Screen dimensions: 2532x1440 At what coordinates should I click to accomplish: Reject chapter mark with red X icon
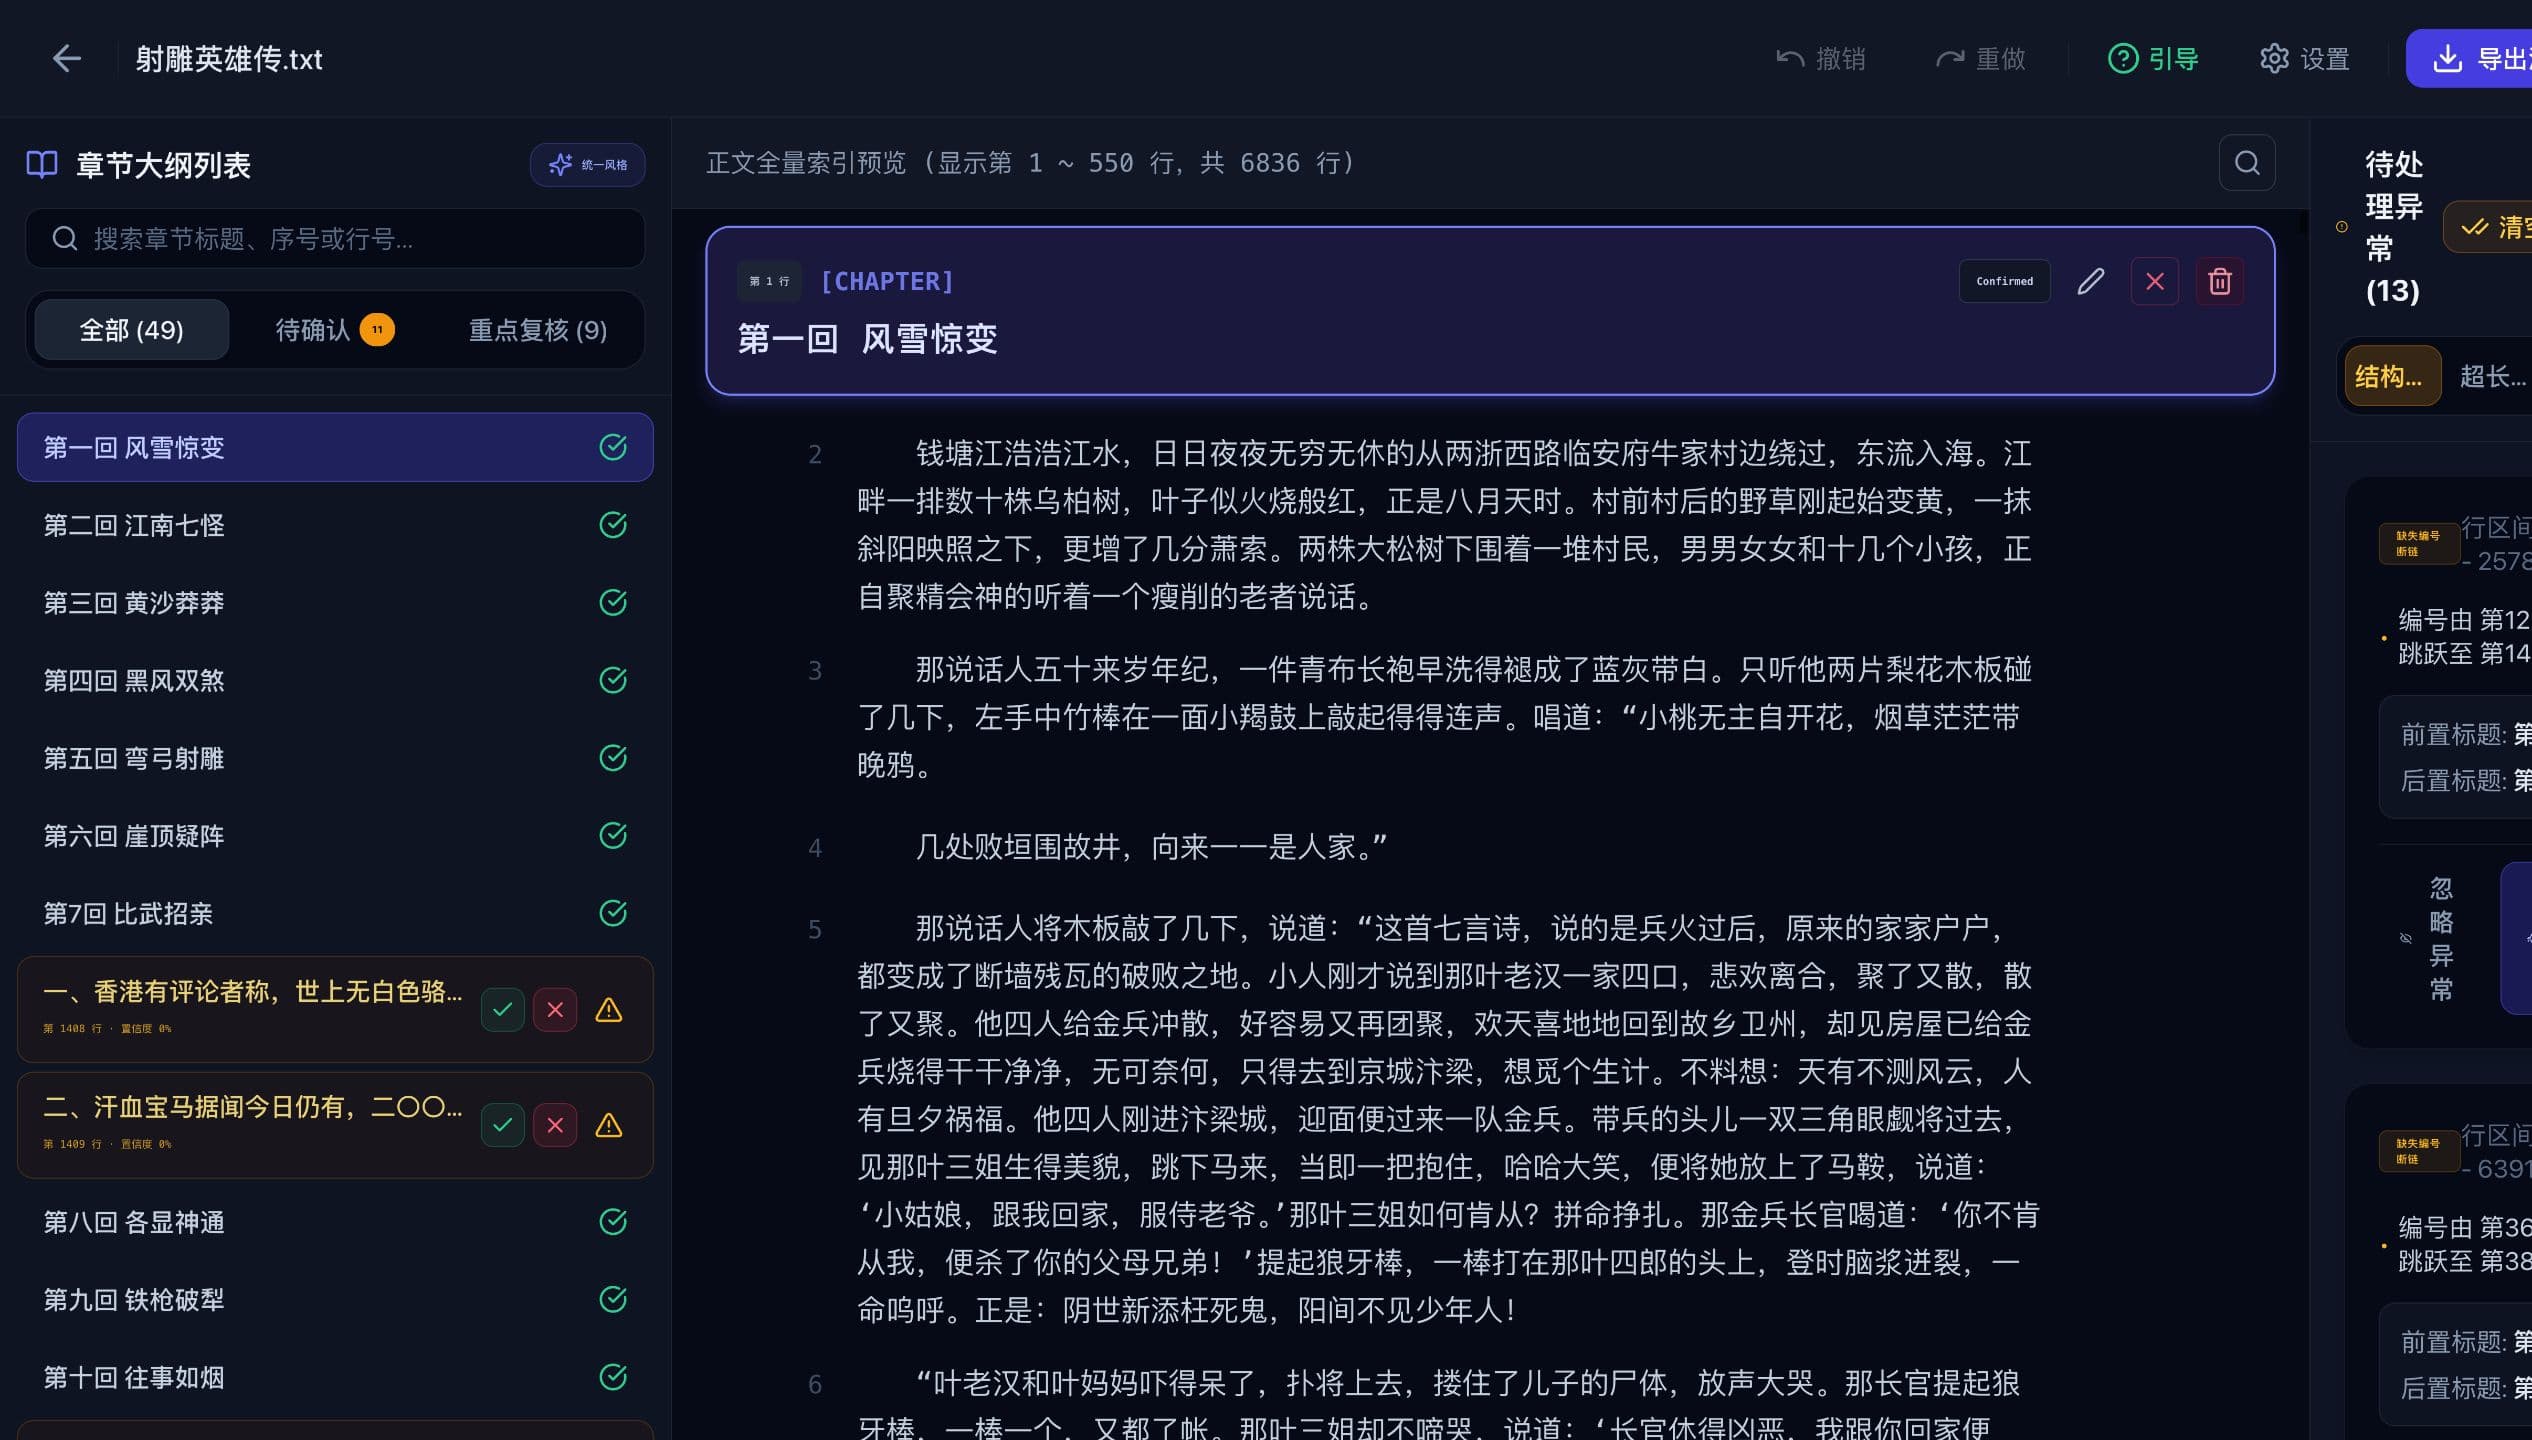click(x=2155, y=281)
